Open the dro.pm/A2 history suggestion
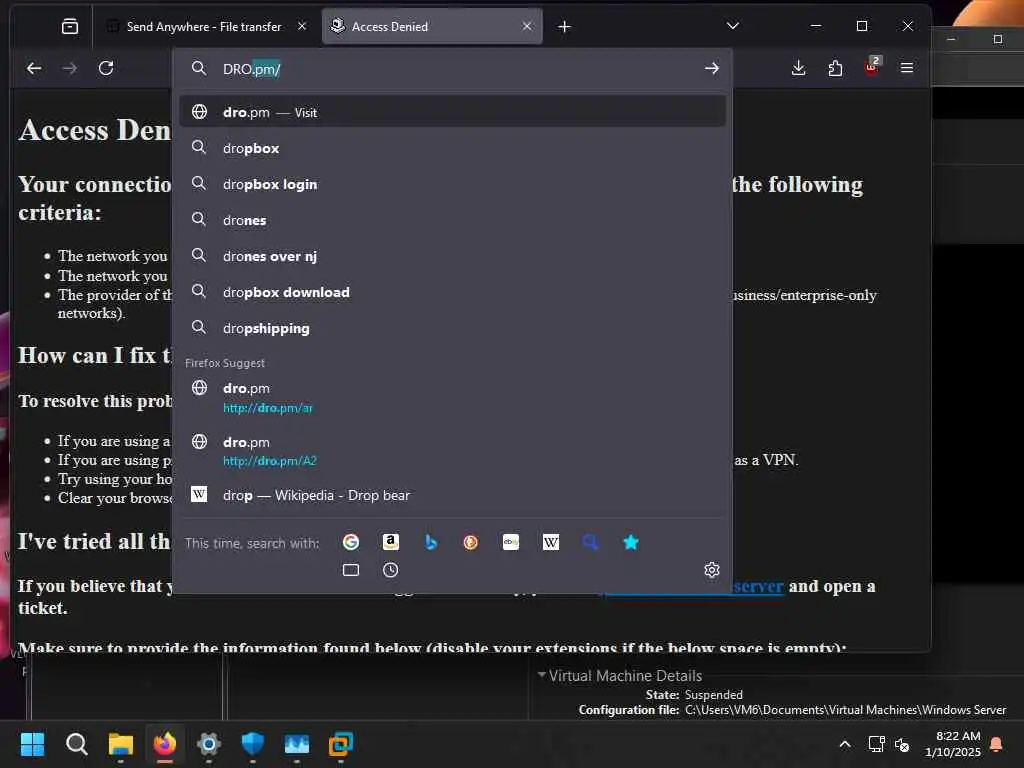The width and height of the screenshot is (1024, 768). pyautogui.click(x=452, y=451)
